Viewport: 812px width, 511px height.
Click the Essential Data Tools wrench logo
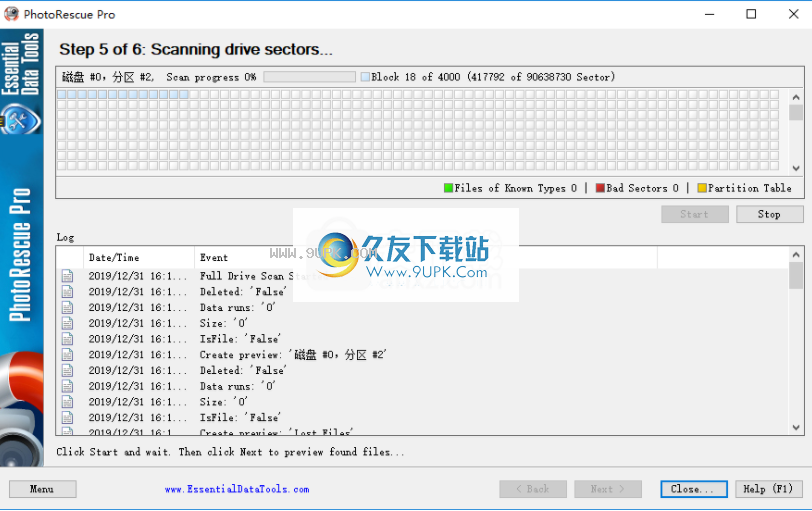20,119
